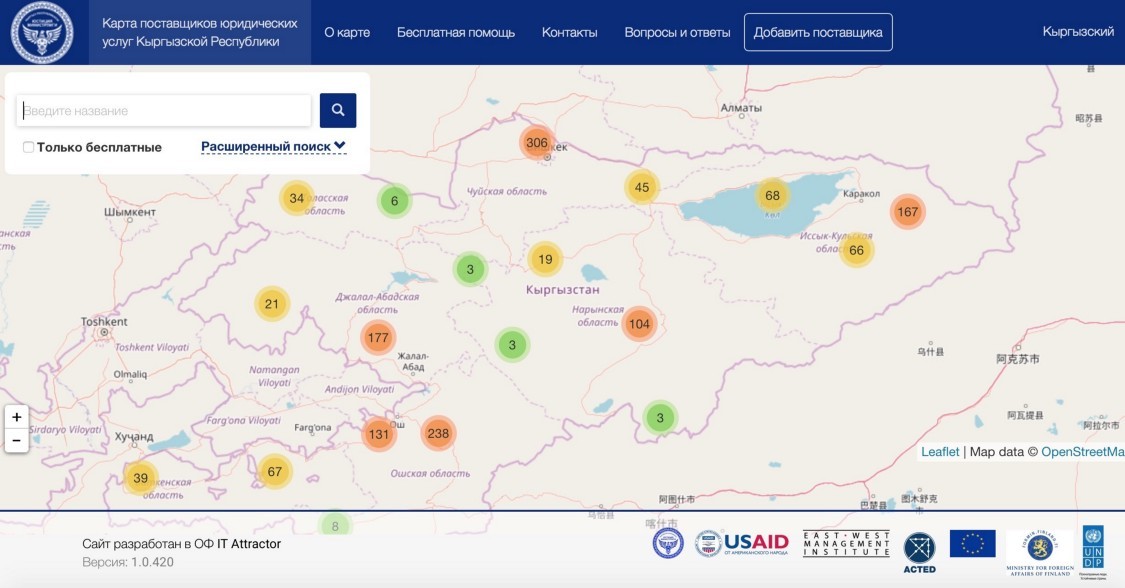Select the ACTED logo in the footer
Screen dimensions: 1125x588
click(918, 548)
